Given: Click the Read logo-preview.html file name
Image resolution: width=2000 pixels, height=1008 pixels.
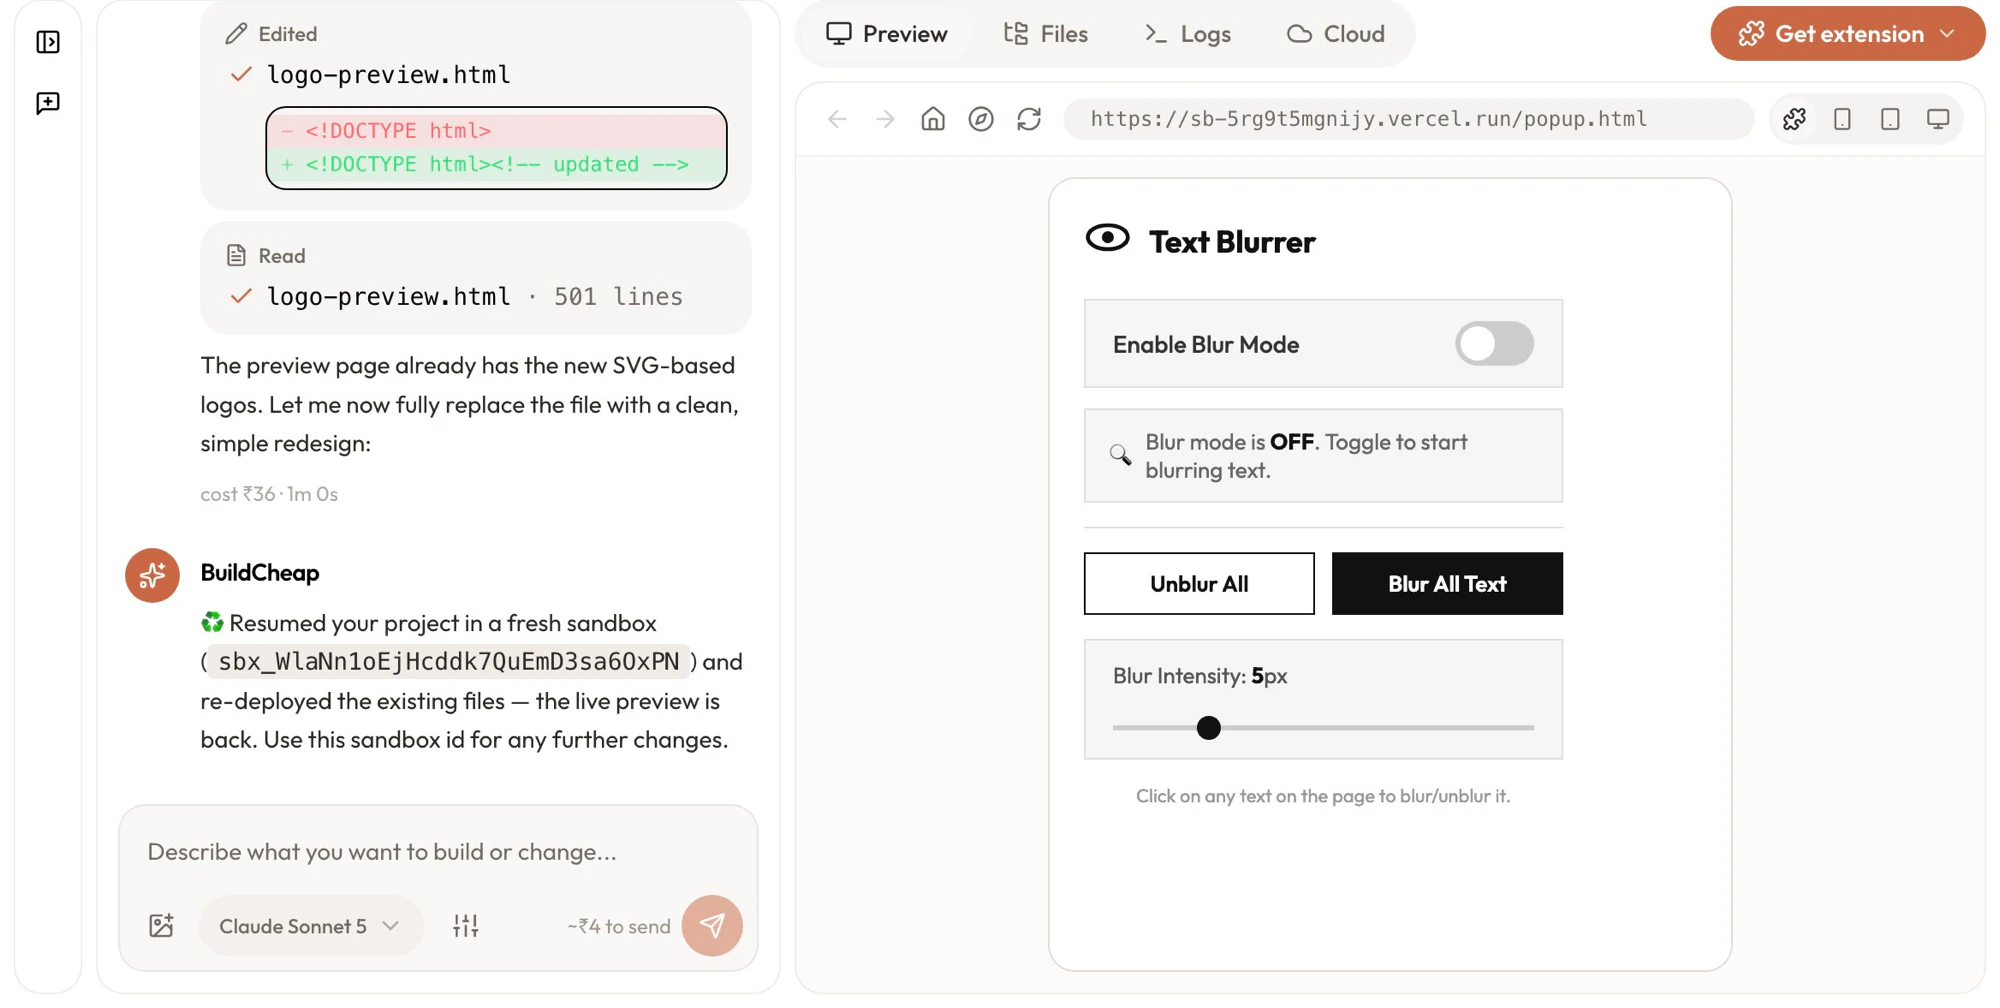Looking at the screenshot, I should [389, 297].
